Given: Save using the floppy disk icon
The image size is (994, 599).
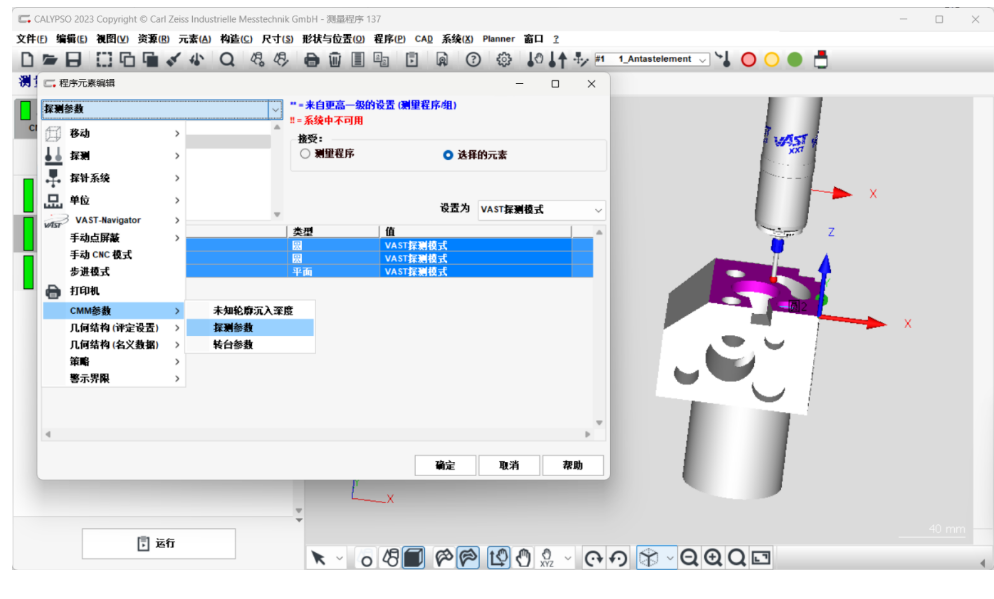Looking at the screenshot, I should tap(74, 60).
